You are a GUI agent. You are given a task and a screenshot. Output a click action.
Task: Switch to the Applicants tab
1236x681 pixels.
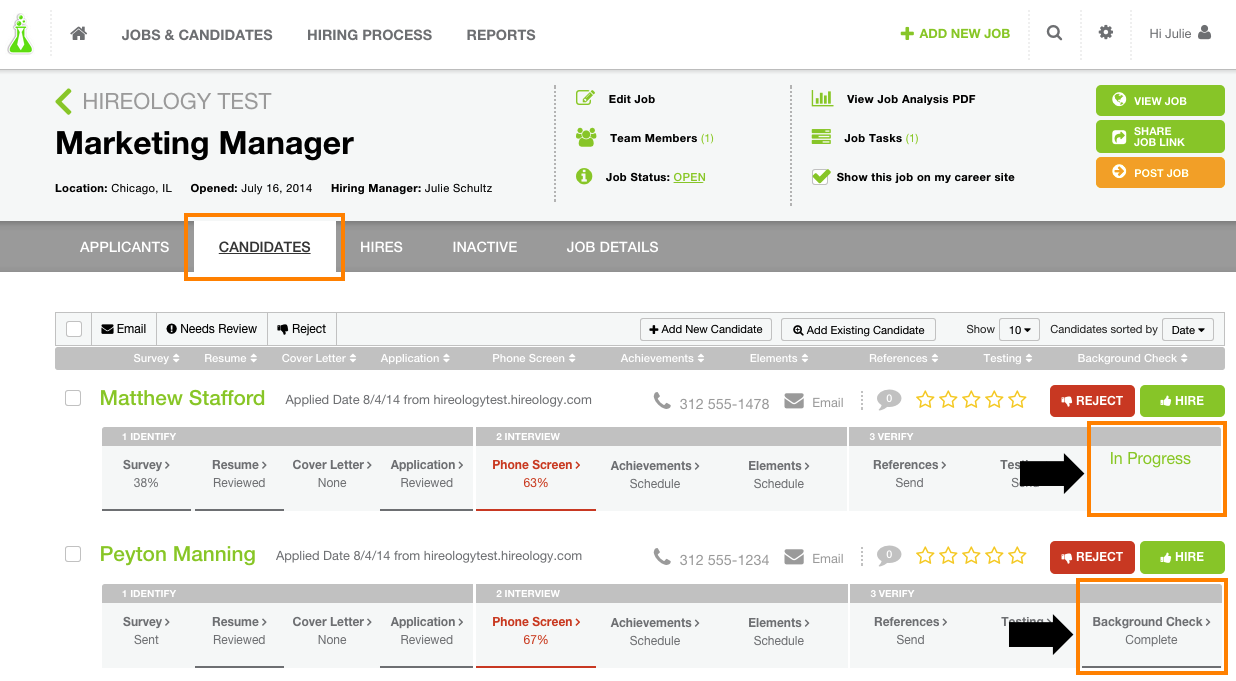(x=124, y=247)
